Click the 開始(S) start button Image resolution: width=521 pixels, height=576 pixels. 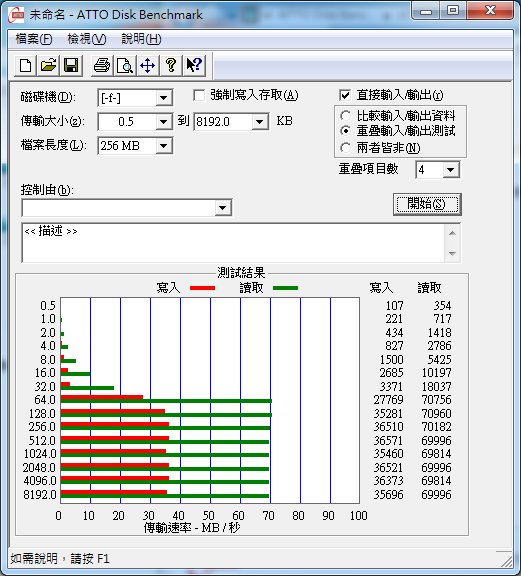pyautogui.click(x=427, y=204)
